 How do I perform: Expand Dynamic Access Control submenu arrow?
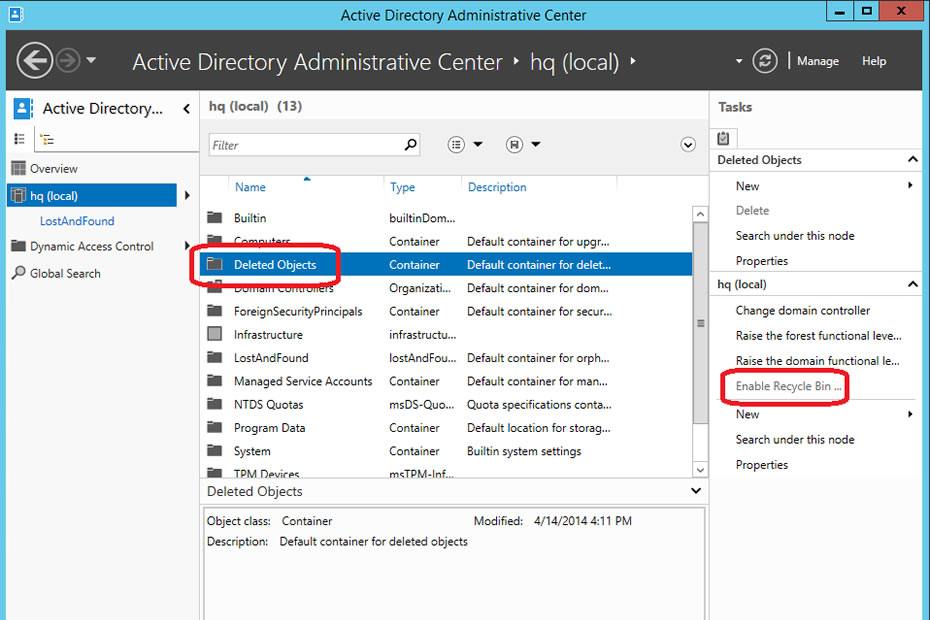[x=187, y=246]
